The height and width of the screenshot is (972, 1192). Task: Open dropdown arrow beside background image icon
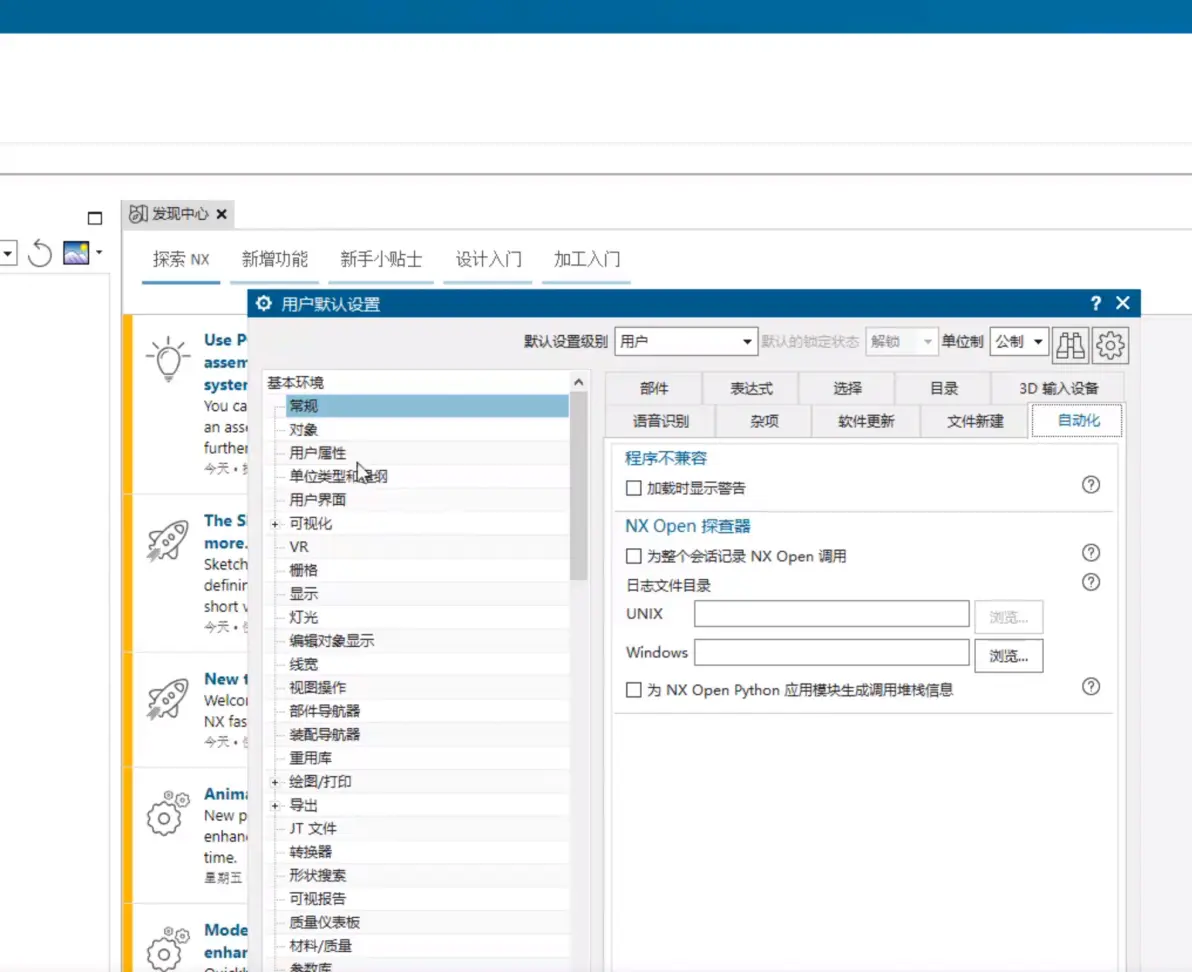99,252
